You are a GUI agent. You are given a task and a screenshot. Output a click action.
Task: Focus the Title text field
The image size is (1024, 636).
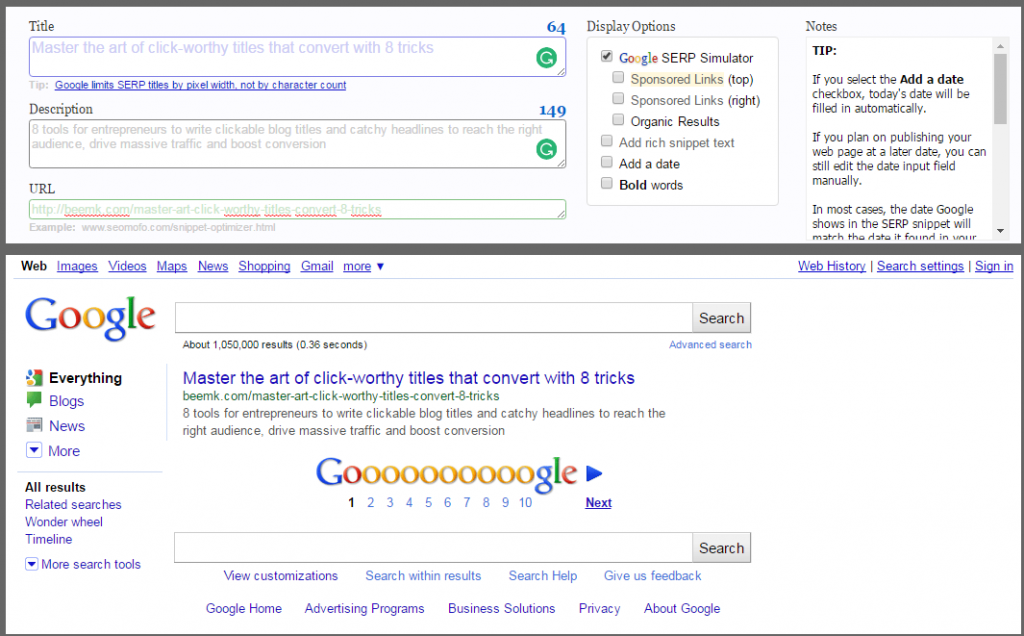pyautogui.click(x=297, y=57)
